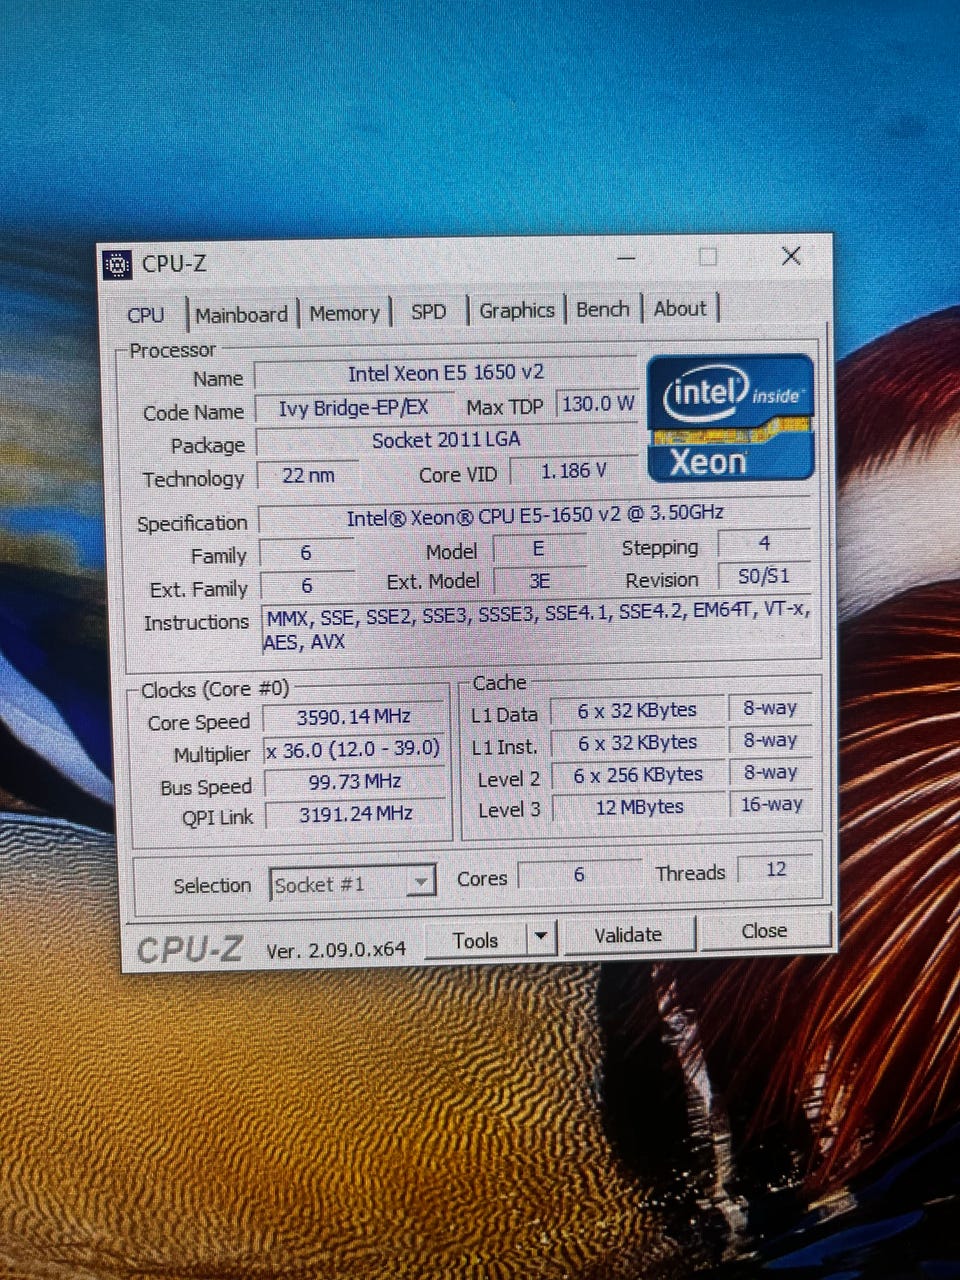Click the Threads count value 12
Image resolution: width=960 pixels, height=1280 pixels.
(x=777, y=870)
